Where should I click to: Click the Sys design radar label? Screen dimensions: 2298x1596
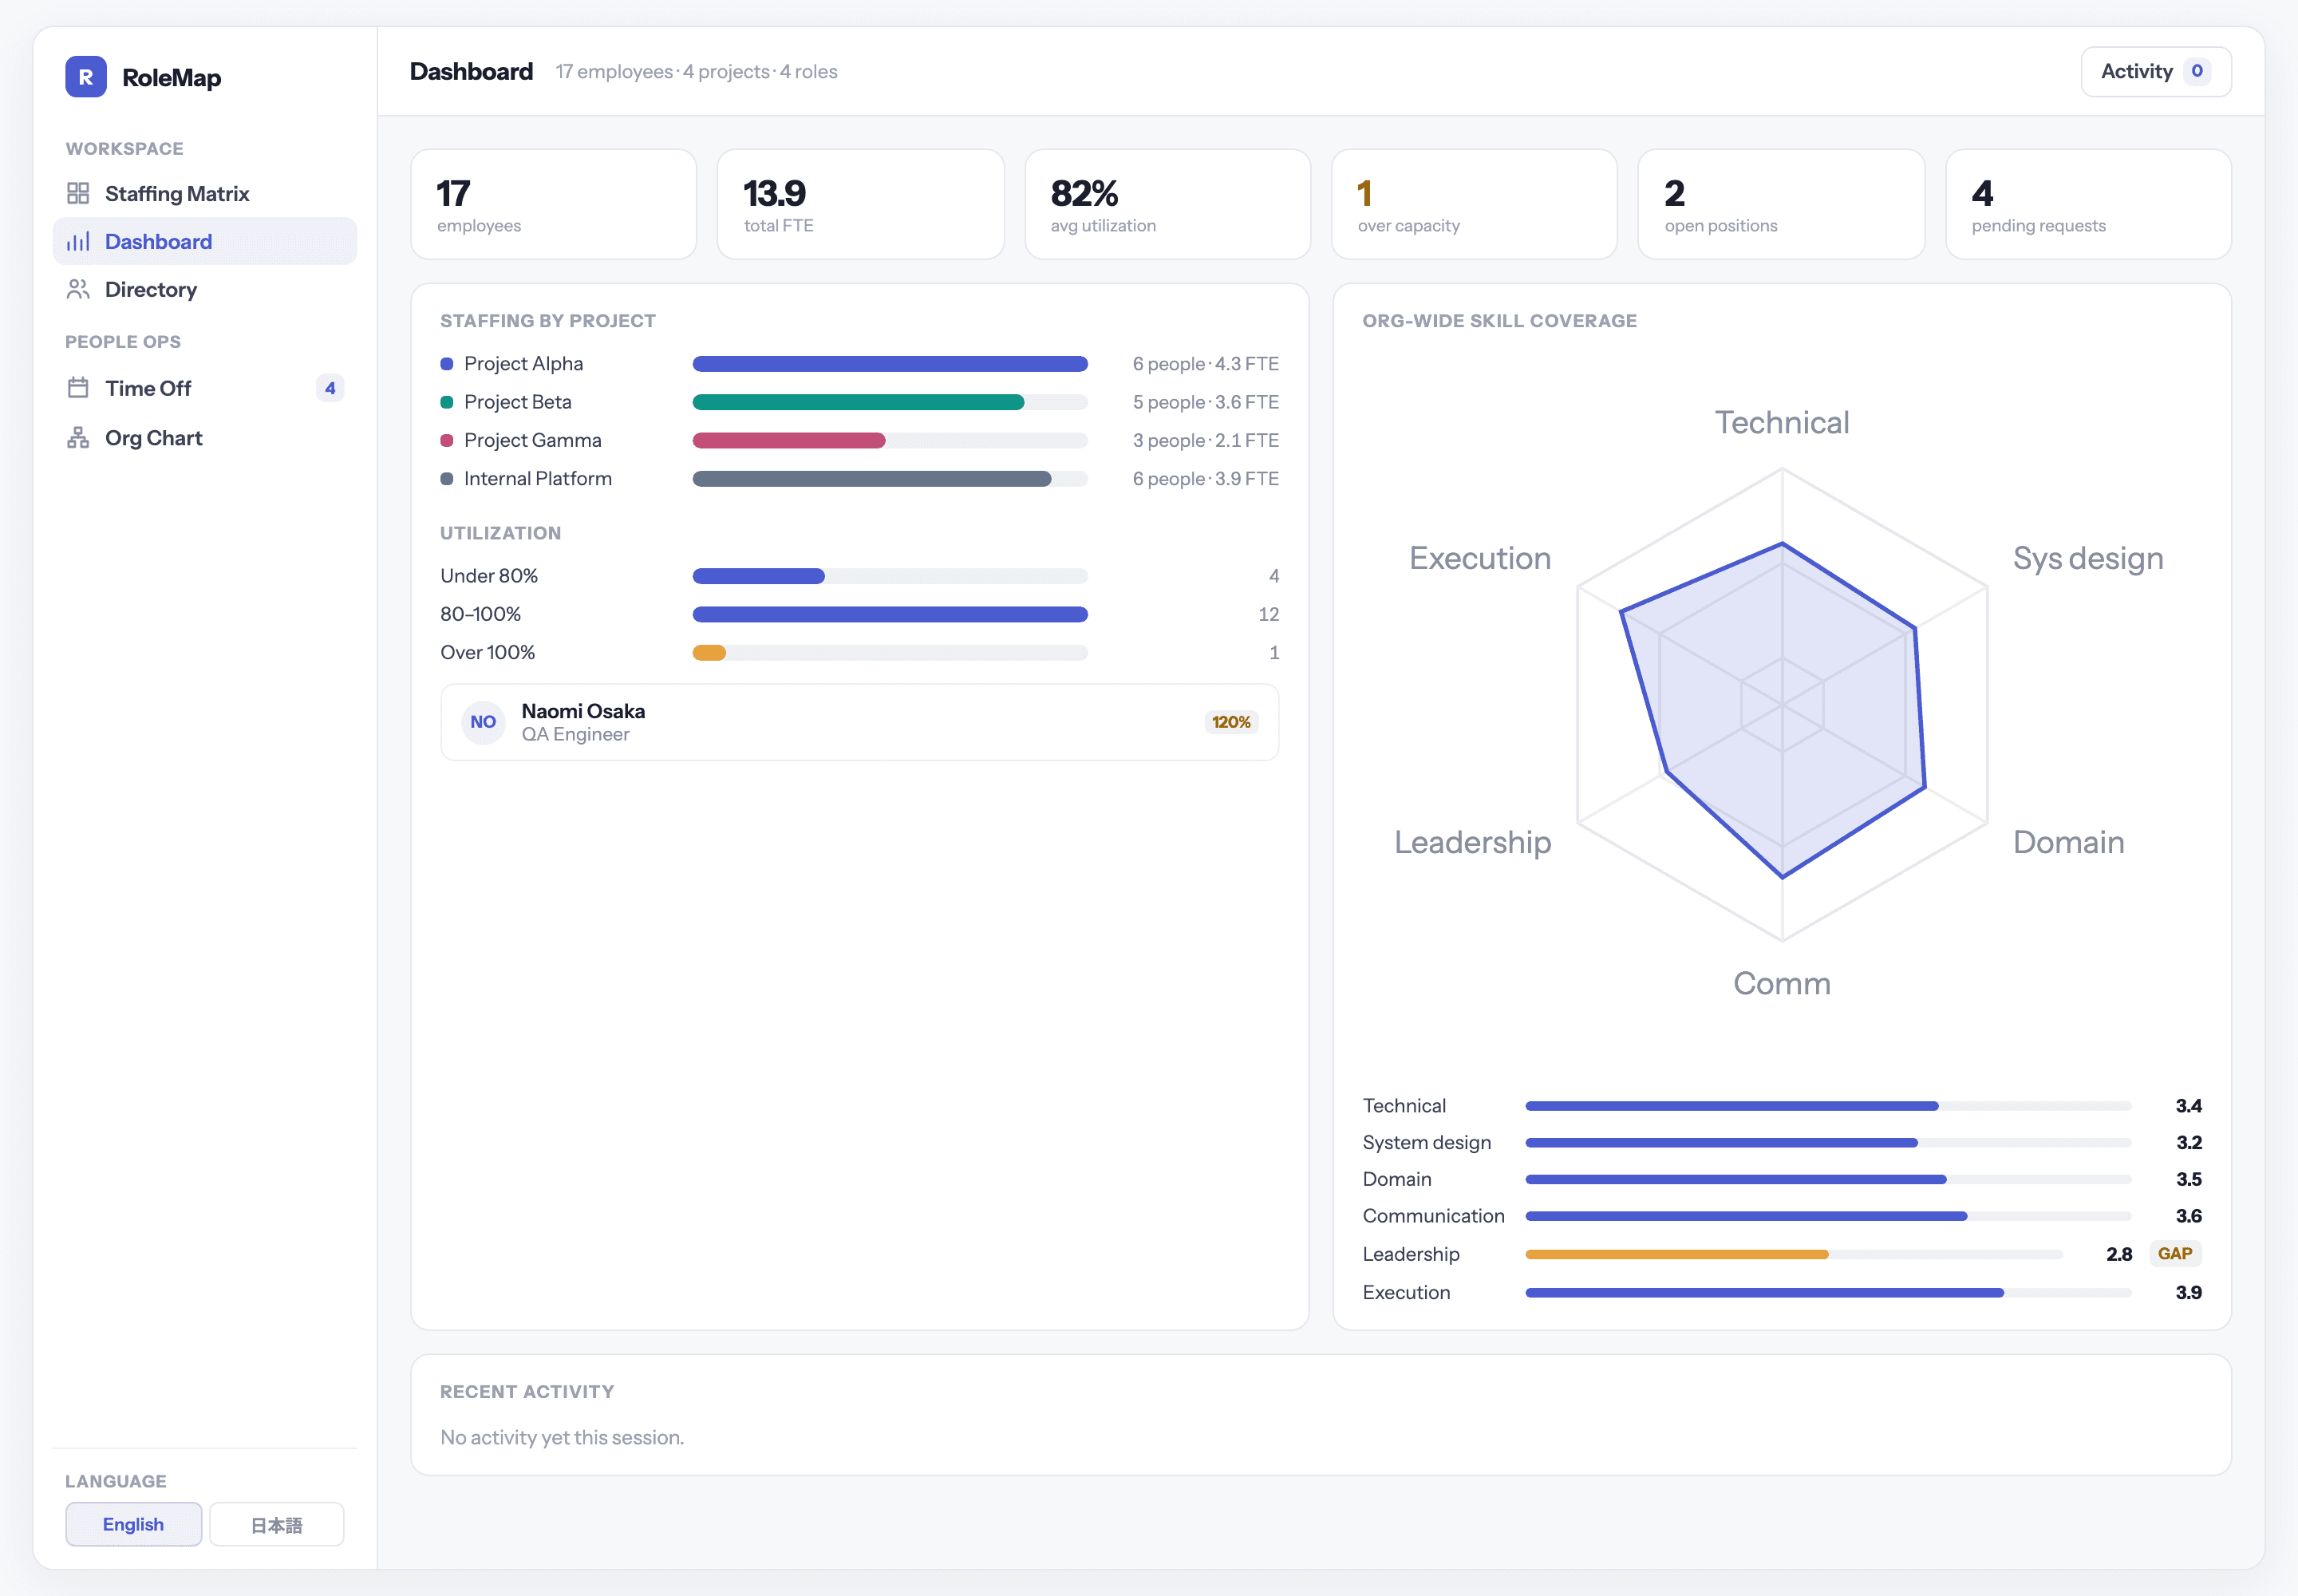(x=2088, y=559)
